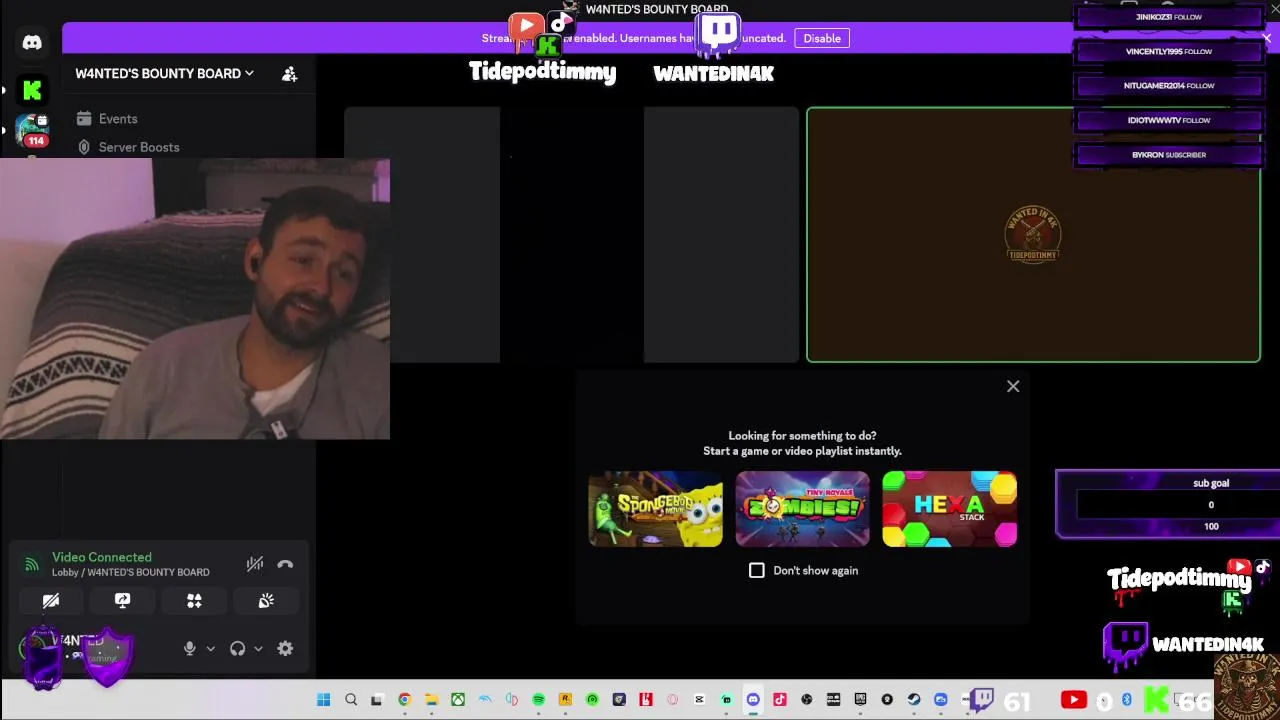
Task: Check the Don't show again box
Action: pos(757,570)
